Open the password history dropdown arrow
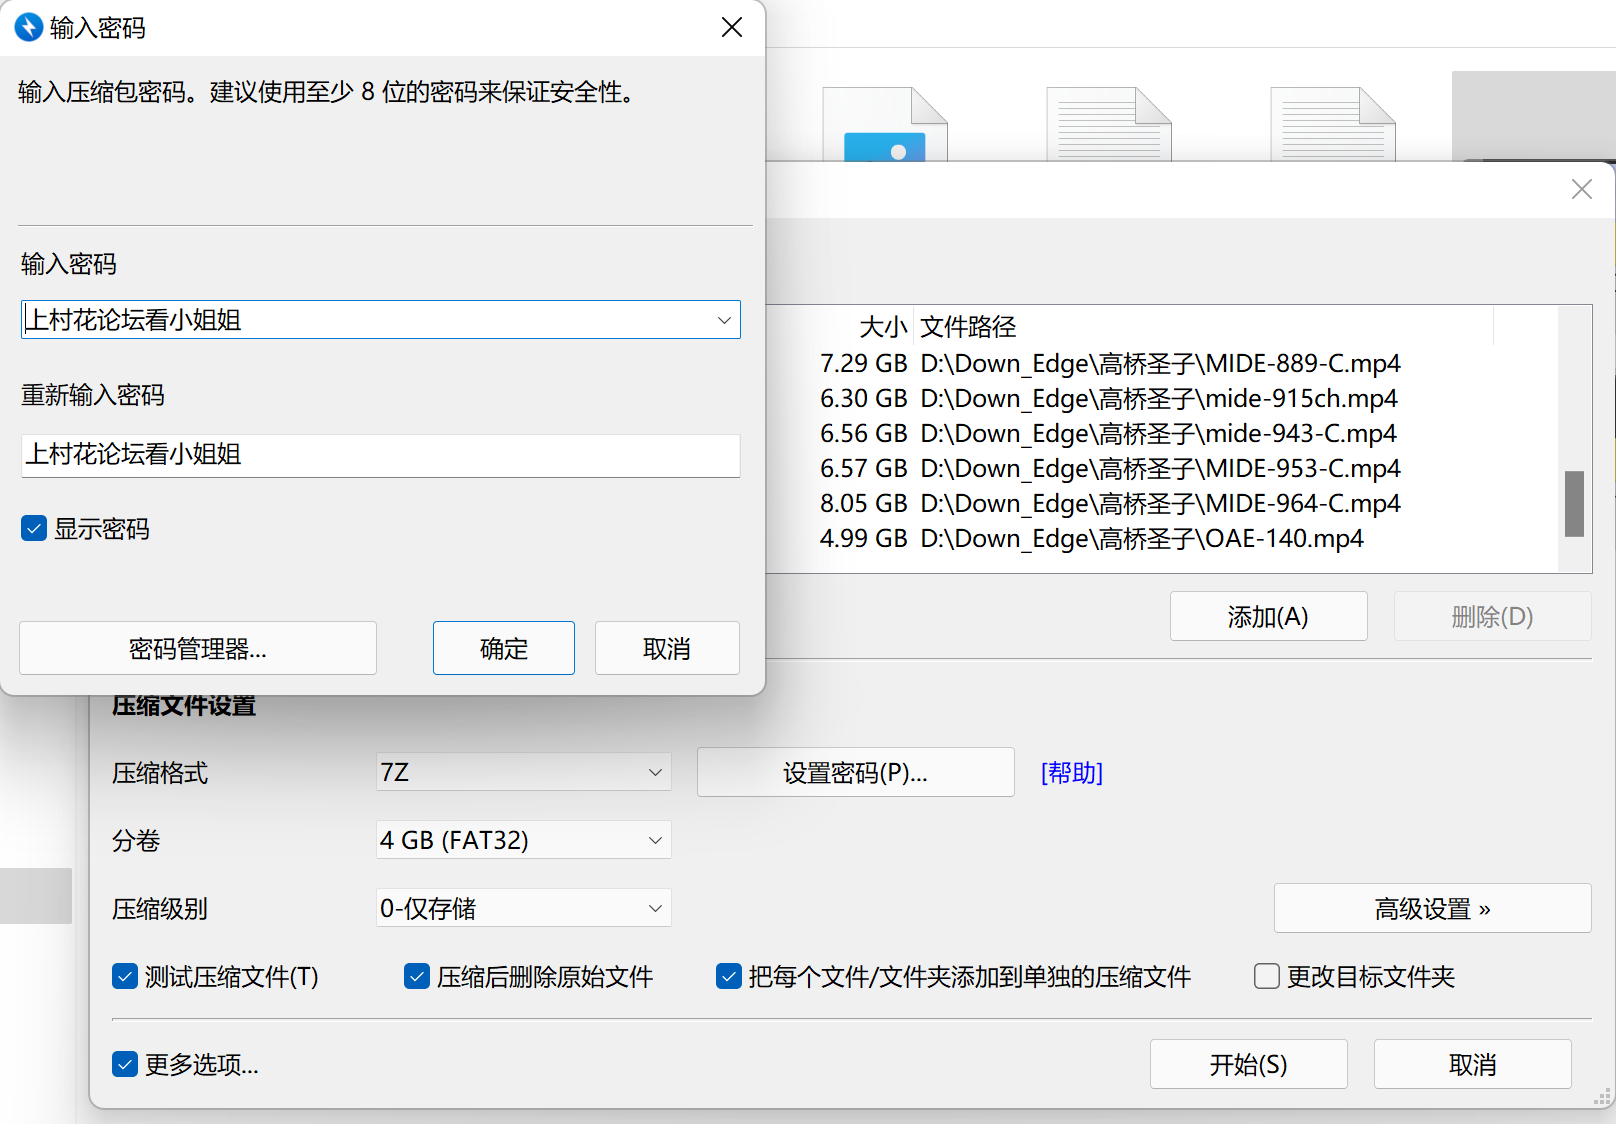The width and height of the screenshot is (1616, 1124). point(724,320)
